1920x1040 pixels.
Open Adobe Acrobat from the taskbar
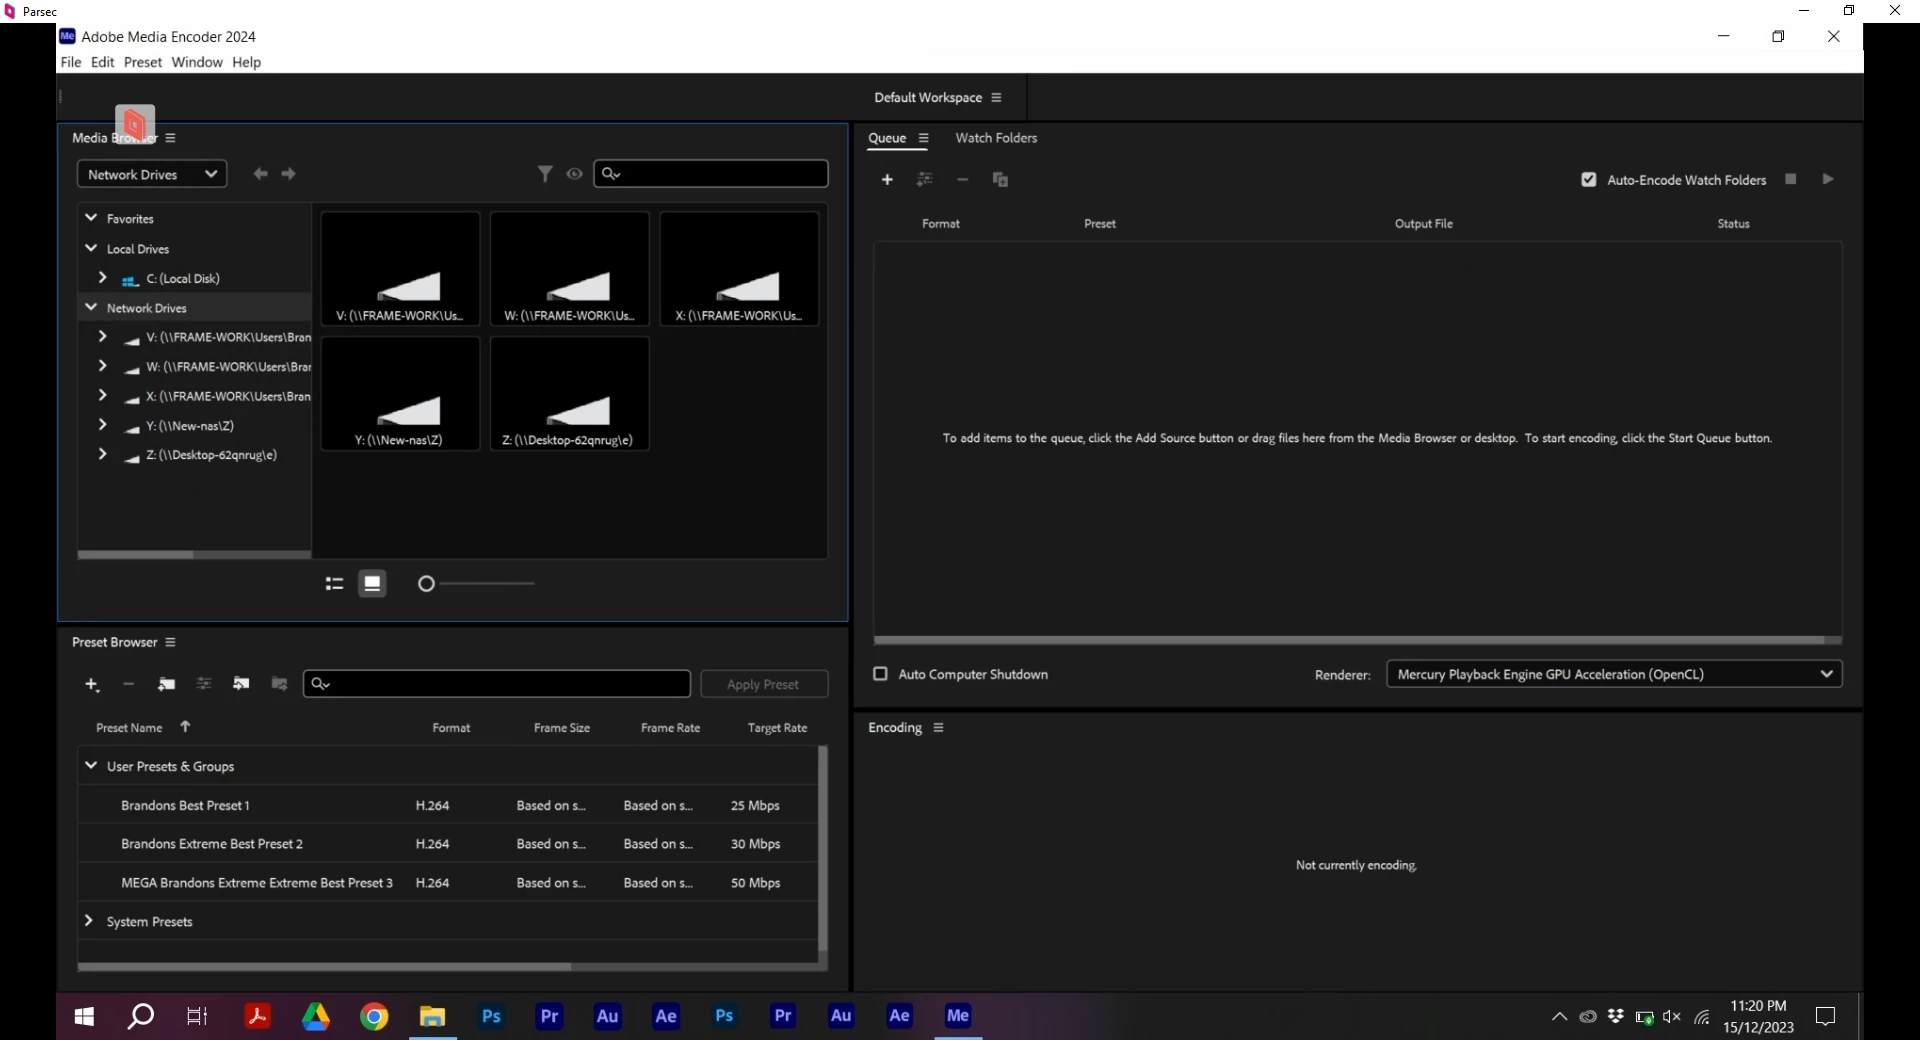pyautogui.click(x=257, y=1017)
